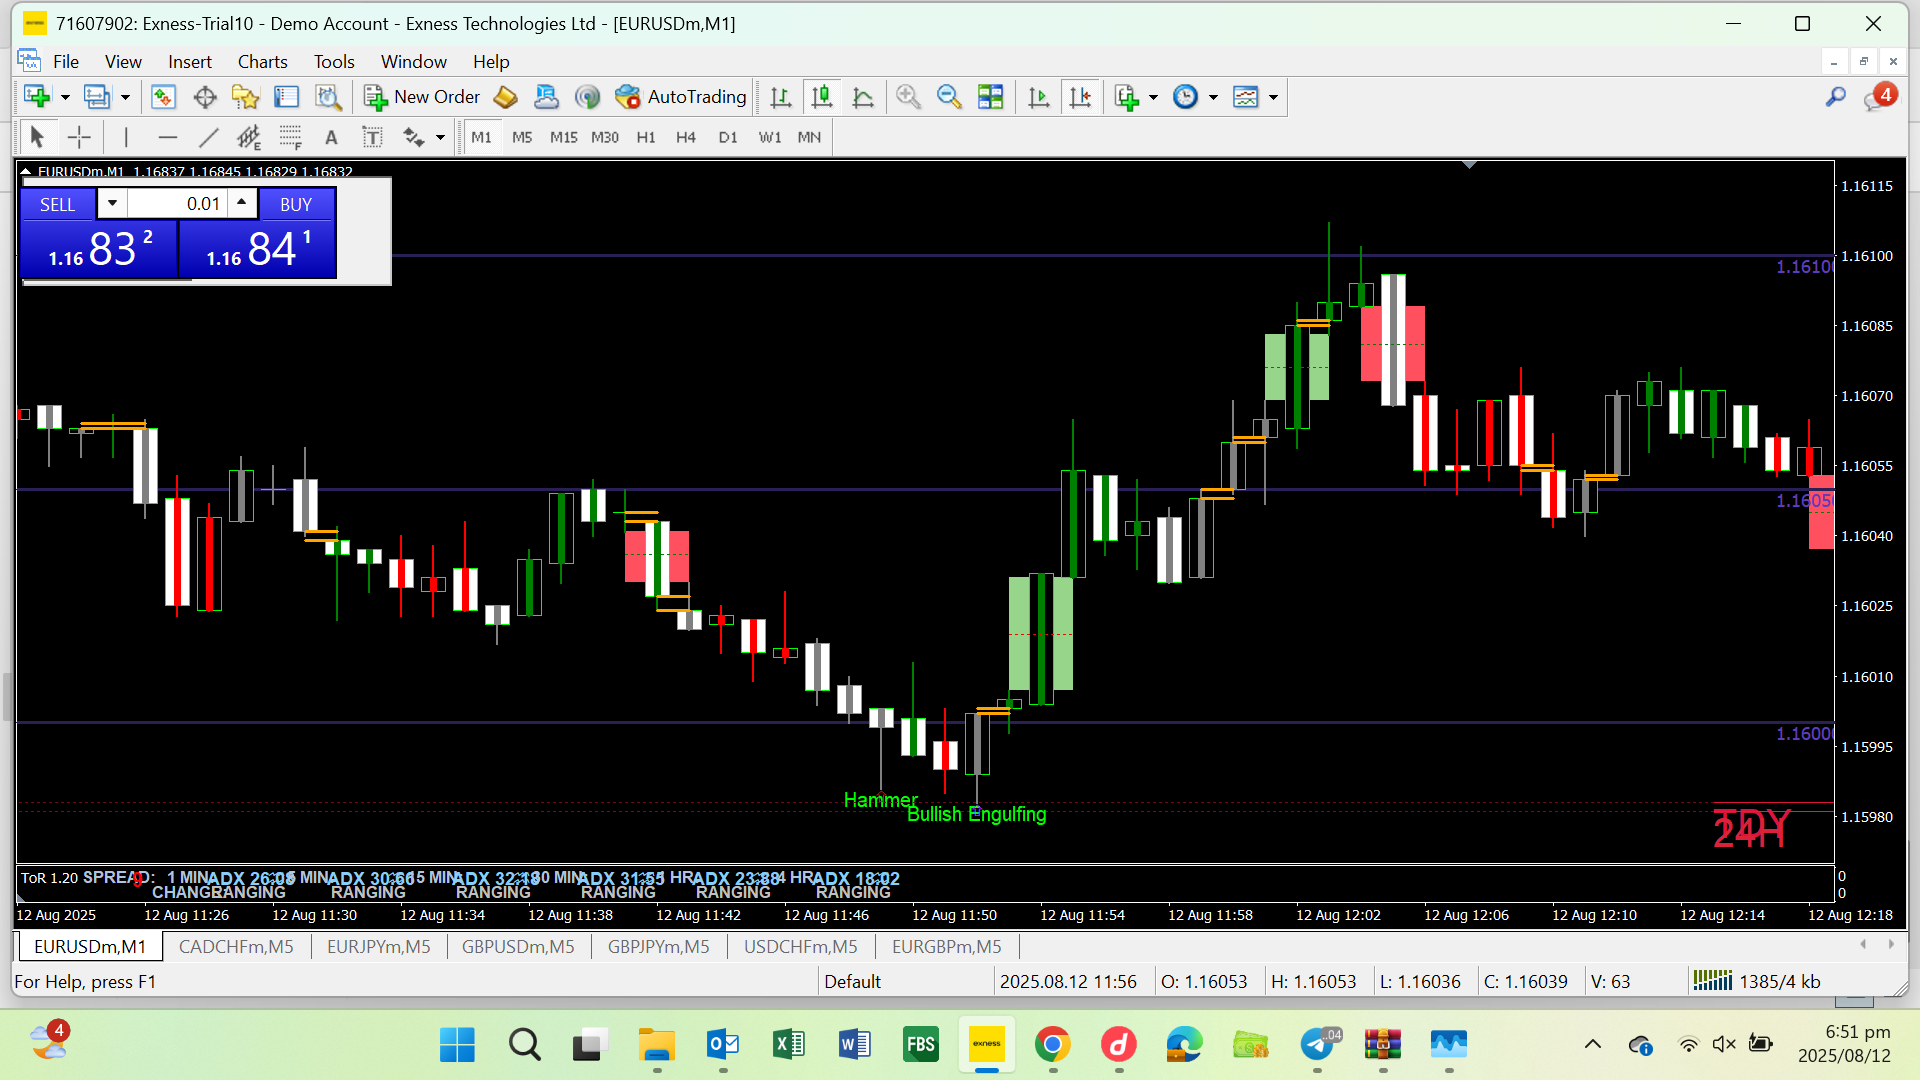Switch chart to line chart
The height and width of the screenshot is (1080, 1920).
point(863,97)
